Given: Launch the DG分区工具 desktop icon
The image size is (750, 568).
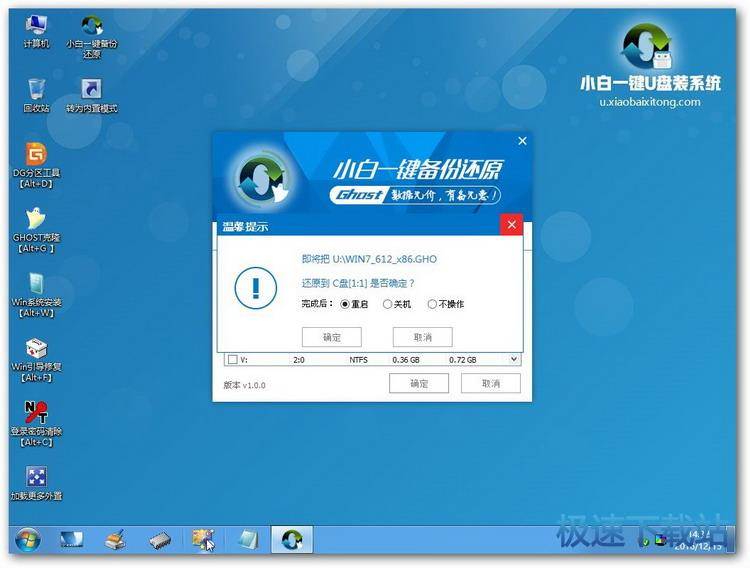Looking at the screenshot, I should 36,165.
